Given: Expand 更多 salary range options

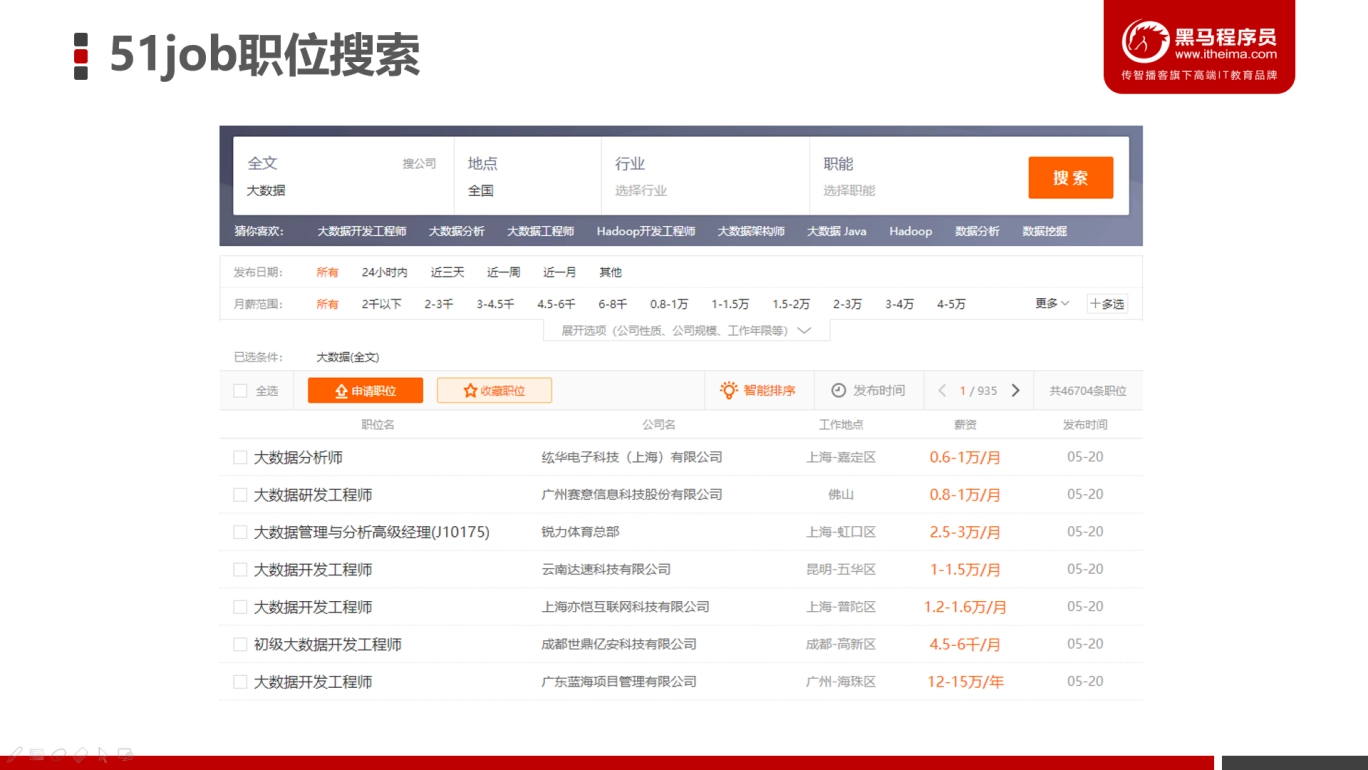Looking at the screenshot, I should coord(1052,303).
